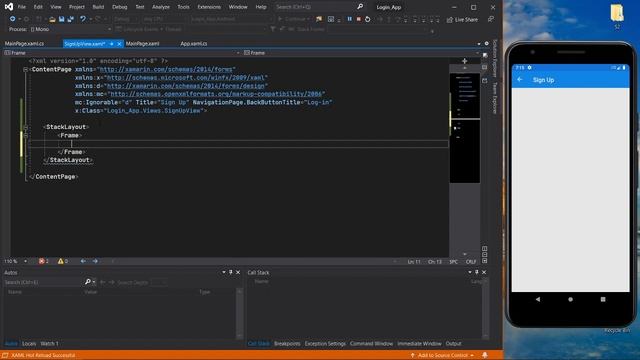Close the Autos panel
This screenshot has width=640, height=360.
pyautogui.click(x=238, y=272)
